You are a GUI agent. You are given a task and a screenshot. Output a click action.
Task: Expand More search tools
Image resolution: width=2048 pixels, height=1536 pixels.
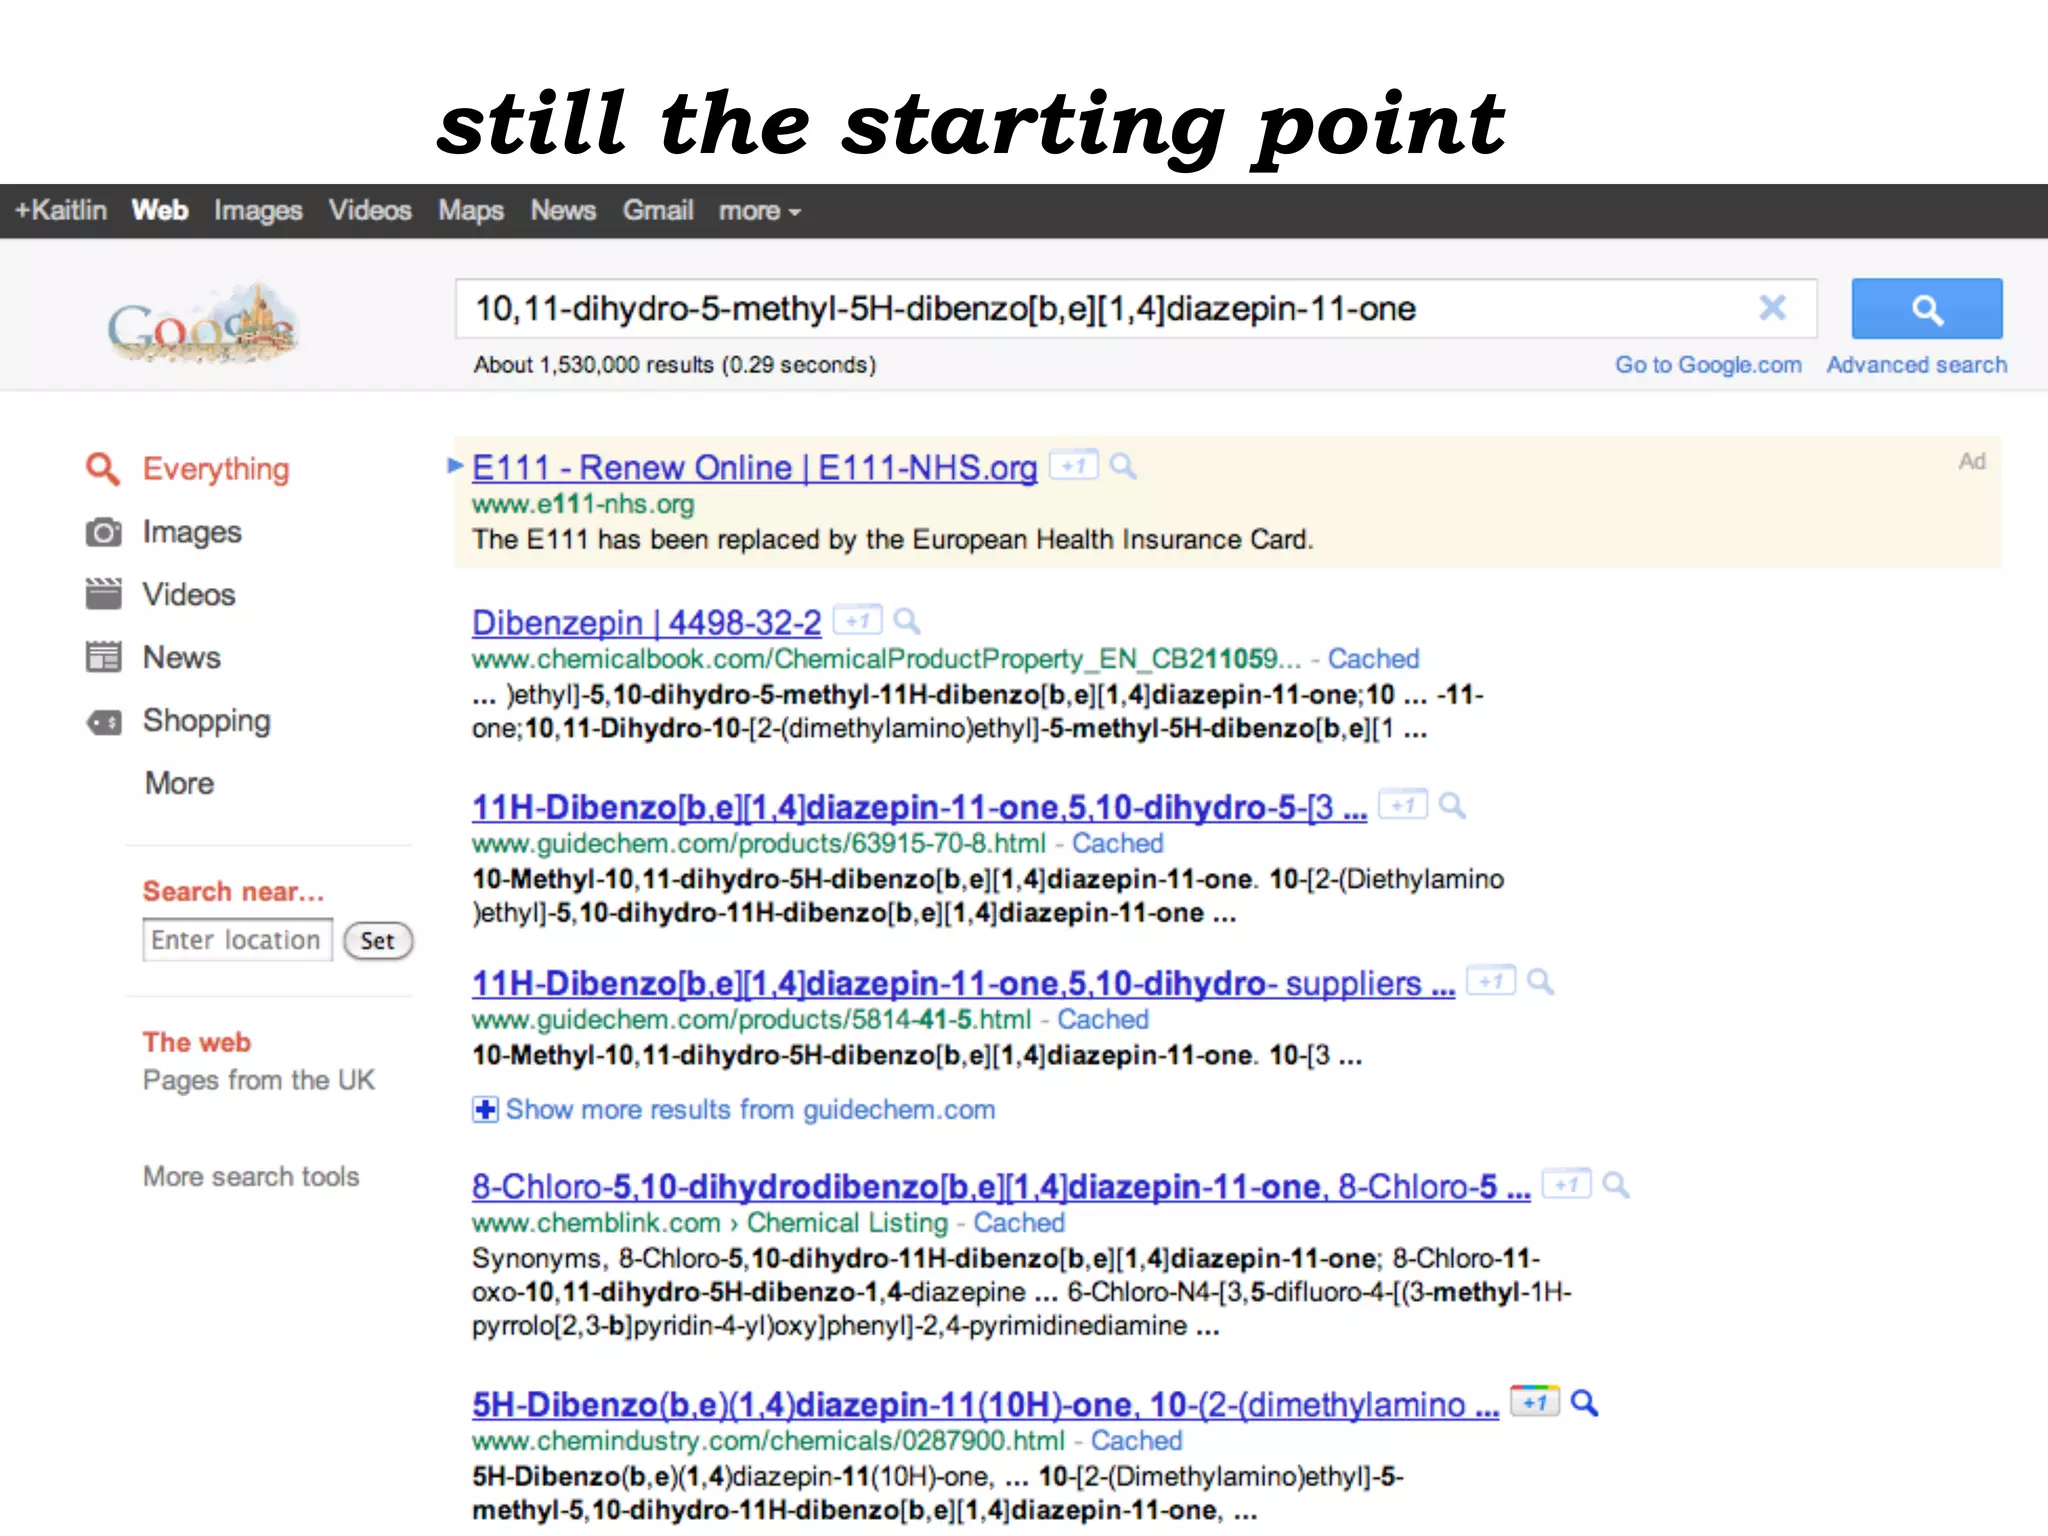tap(251, 1176)
